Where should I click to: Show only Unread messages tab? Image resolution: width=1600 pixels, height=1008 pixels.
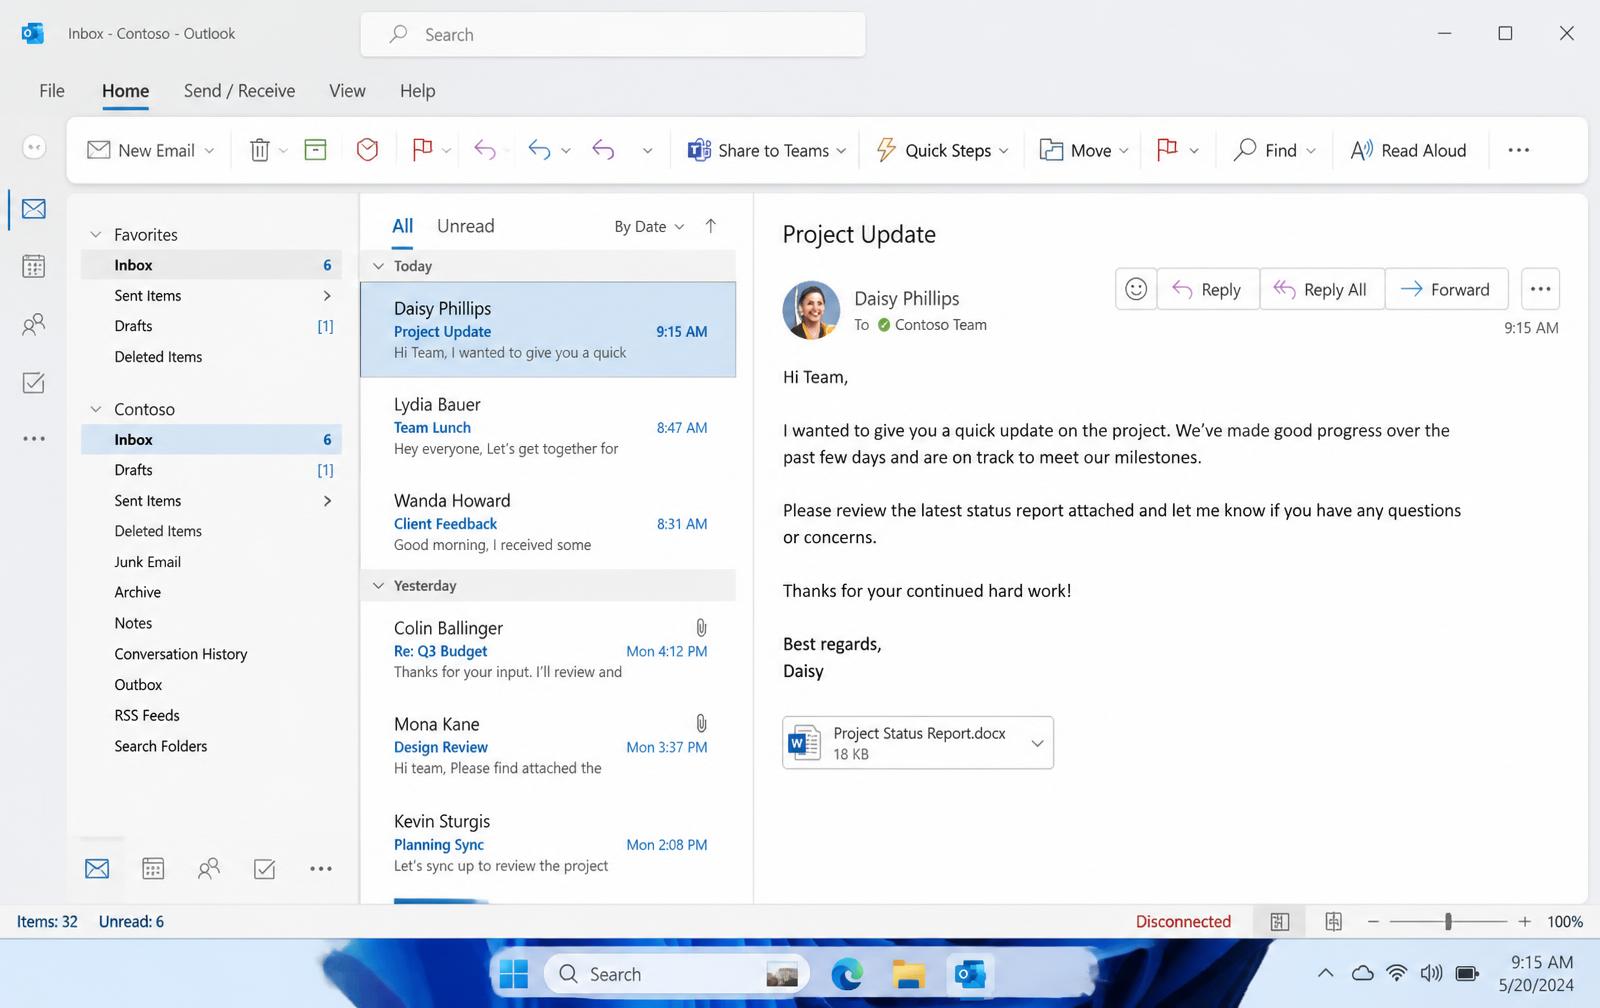[465, 226]
